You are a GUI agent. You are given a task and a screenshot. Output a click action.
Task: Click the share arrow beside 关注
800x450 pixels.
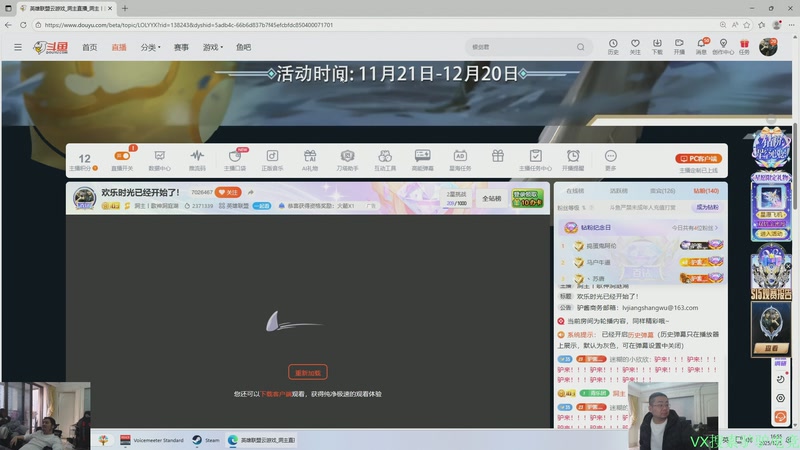pyautogui.click(x=251, y=192)
